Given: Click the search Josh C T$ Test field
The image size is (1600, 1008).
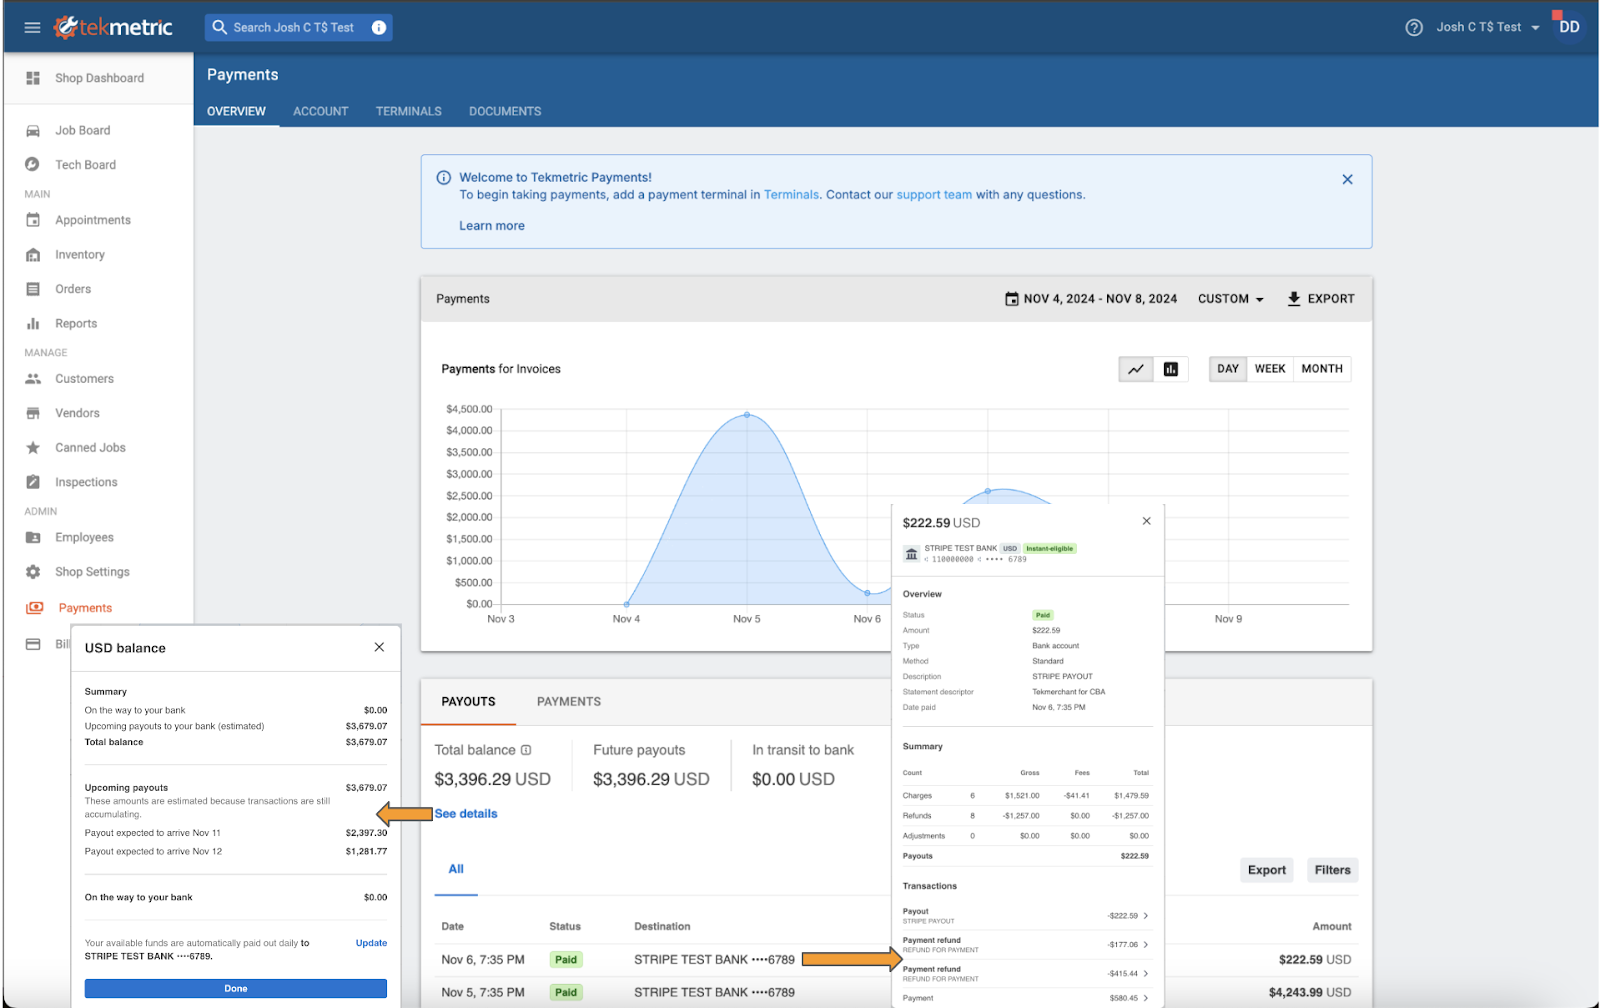Looking at the screenshot, I should pyautogui.click(x=298, y=27).
